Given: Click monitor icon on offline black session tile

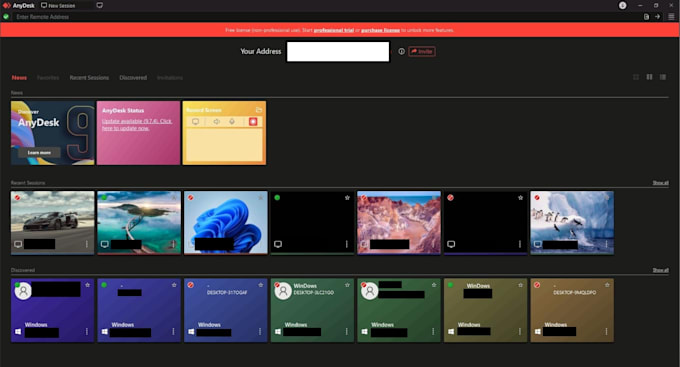Looking at the screenshot, I should tap(451, 244).
